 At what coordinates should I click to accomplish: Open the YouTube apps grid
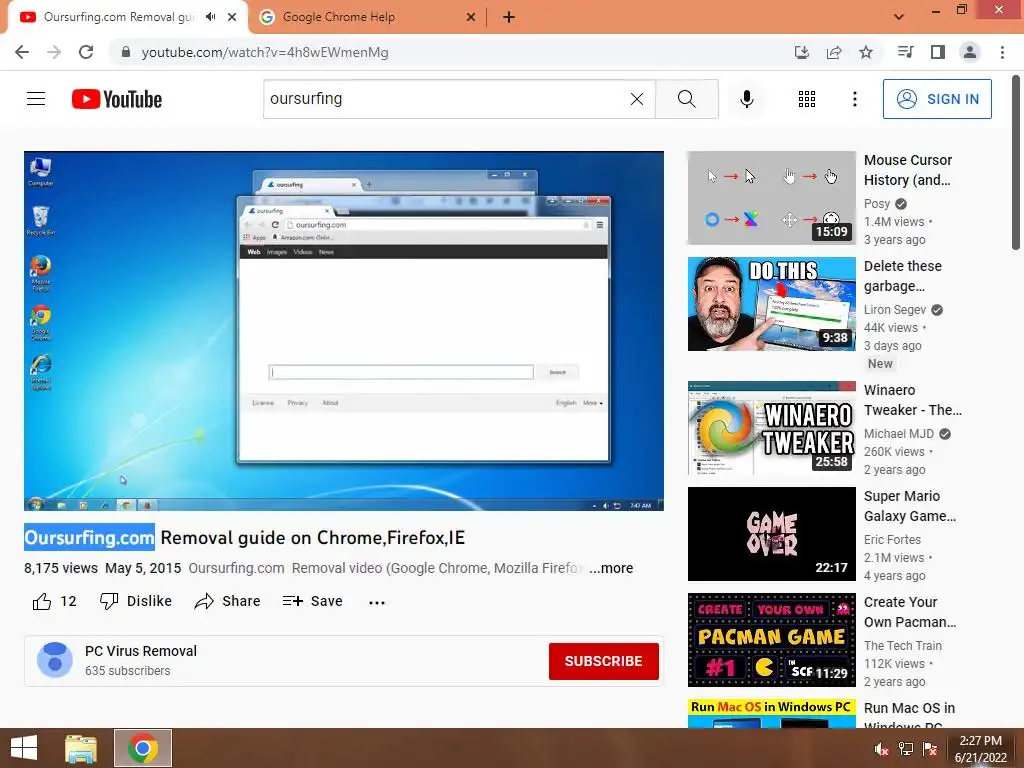[807, 99]
